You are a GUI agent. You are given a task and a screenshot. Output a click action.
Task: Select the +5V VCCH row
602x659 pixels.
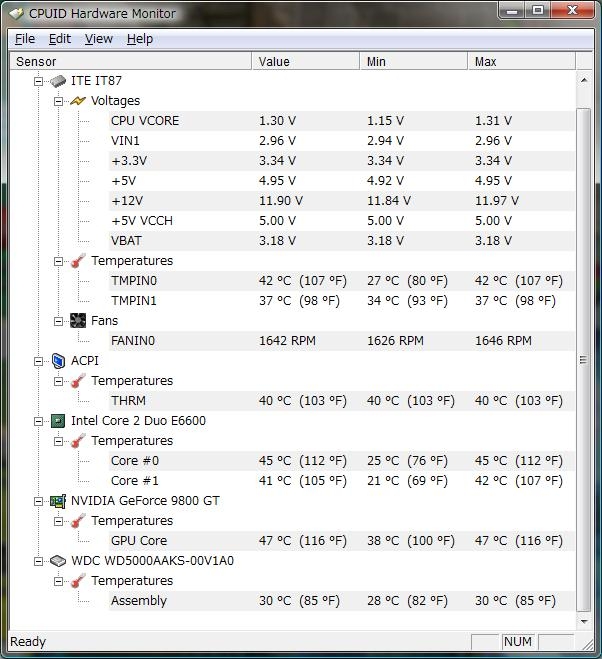(x=342, y=221)
